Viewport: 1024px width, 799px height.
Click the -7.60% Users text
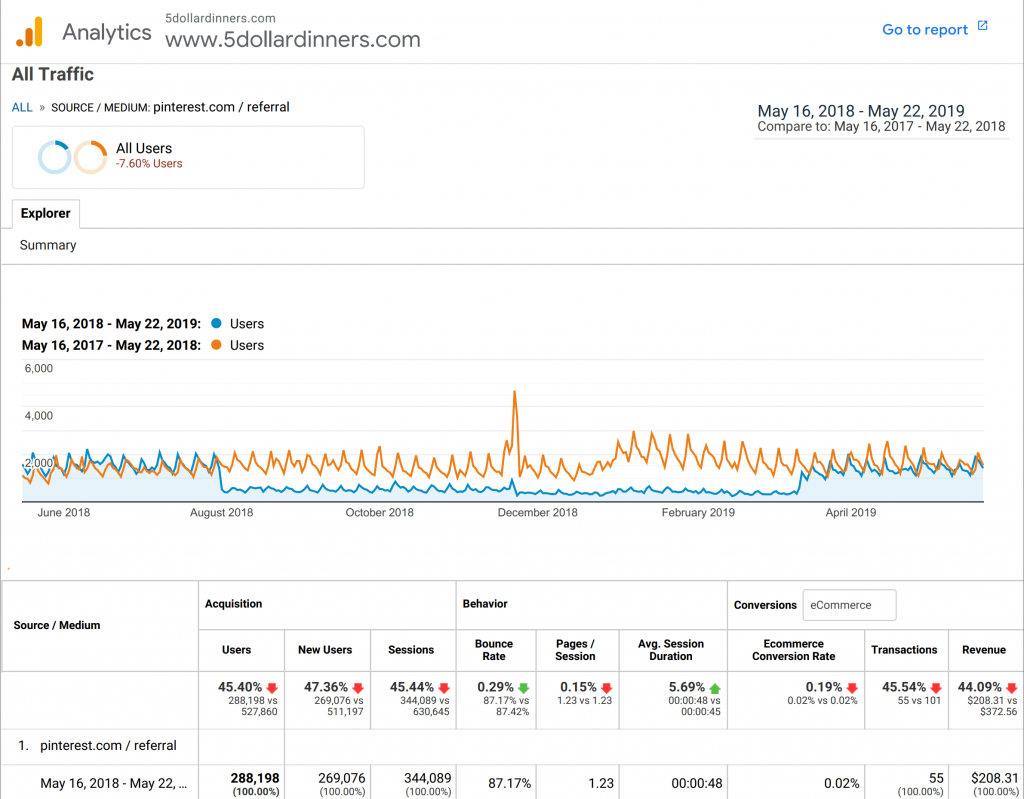click(149, 164)
